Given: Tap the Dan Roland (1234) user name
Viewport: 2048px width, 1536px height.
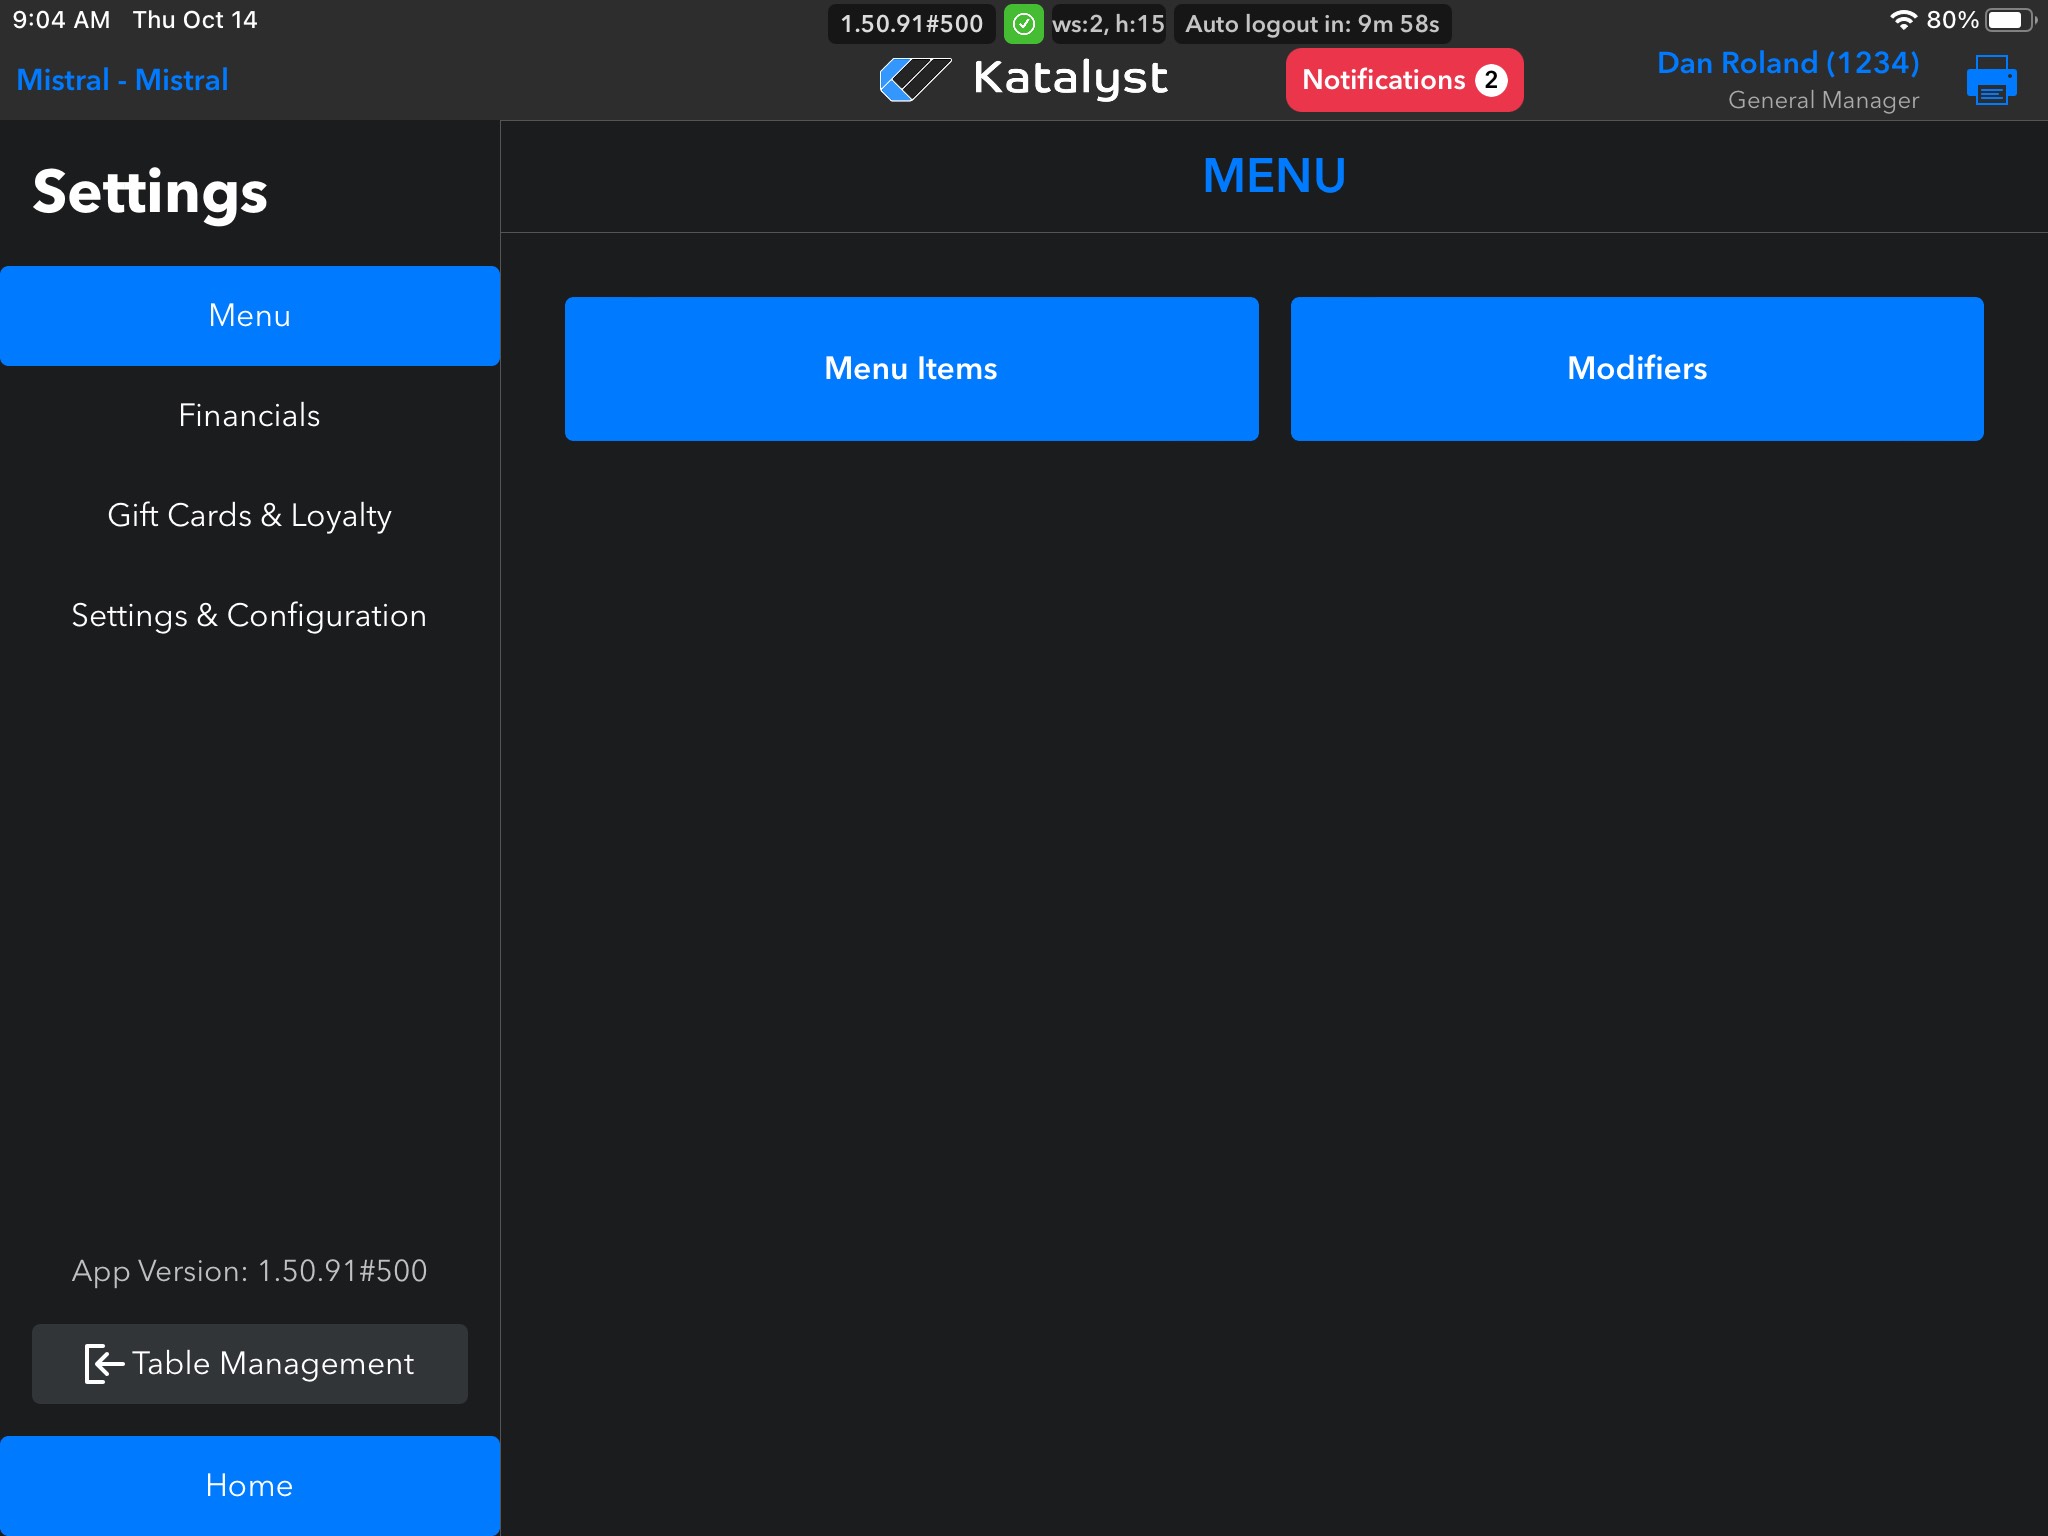Looking at the screenshot, I should [x=1787, y=63].
